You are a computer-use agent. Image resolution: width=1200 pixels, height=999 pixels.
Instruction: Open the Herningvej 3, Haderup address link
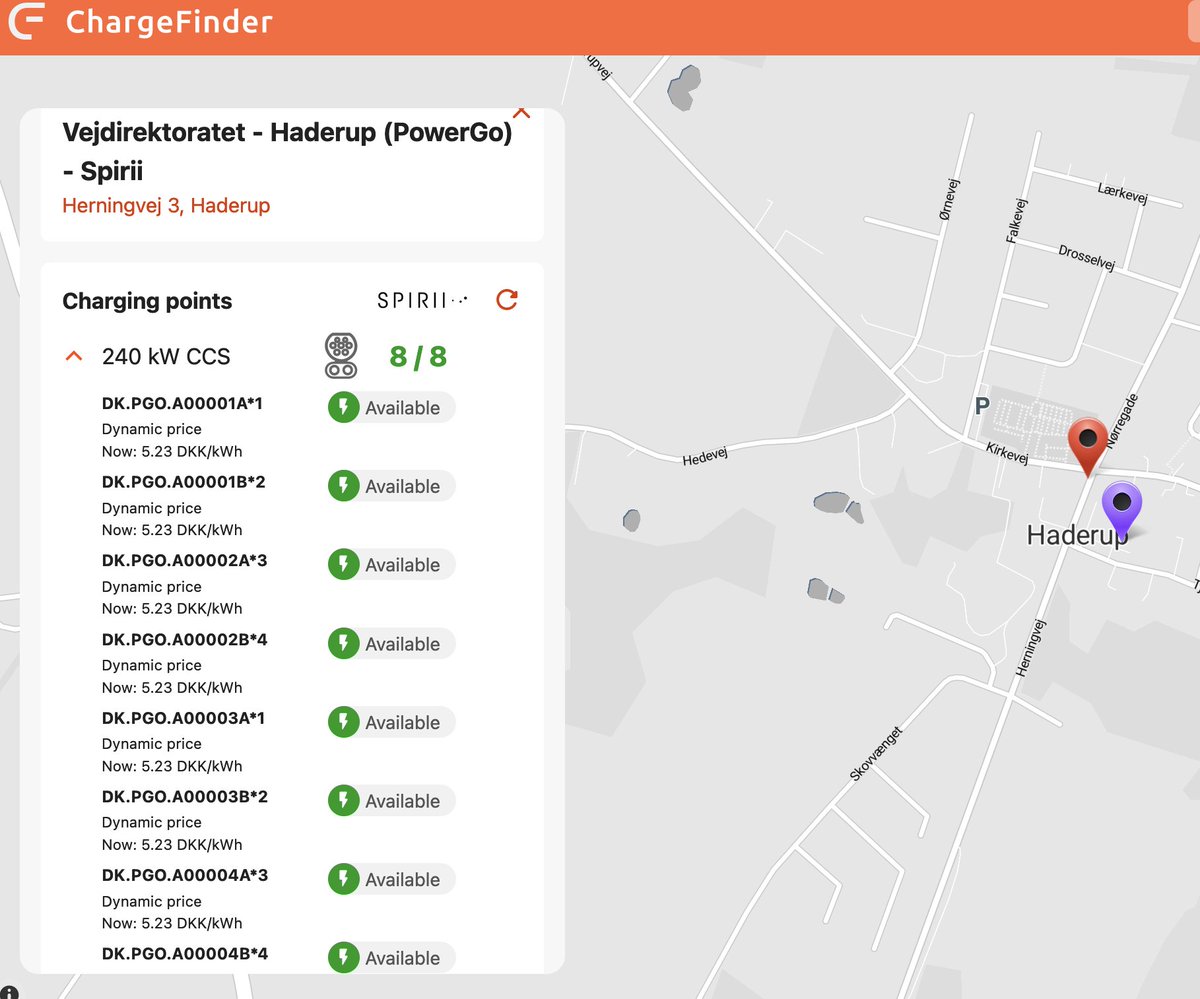tap(166, 206)
